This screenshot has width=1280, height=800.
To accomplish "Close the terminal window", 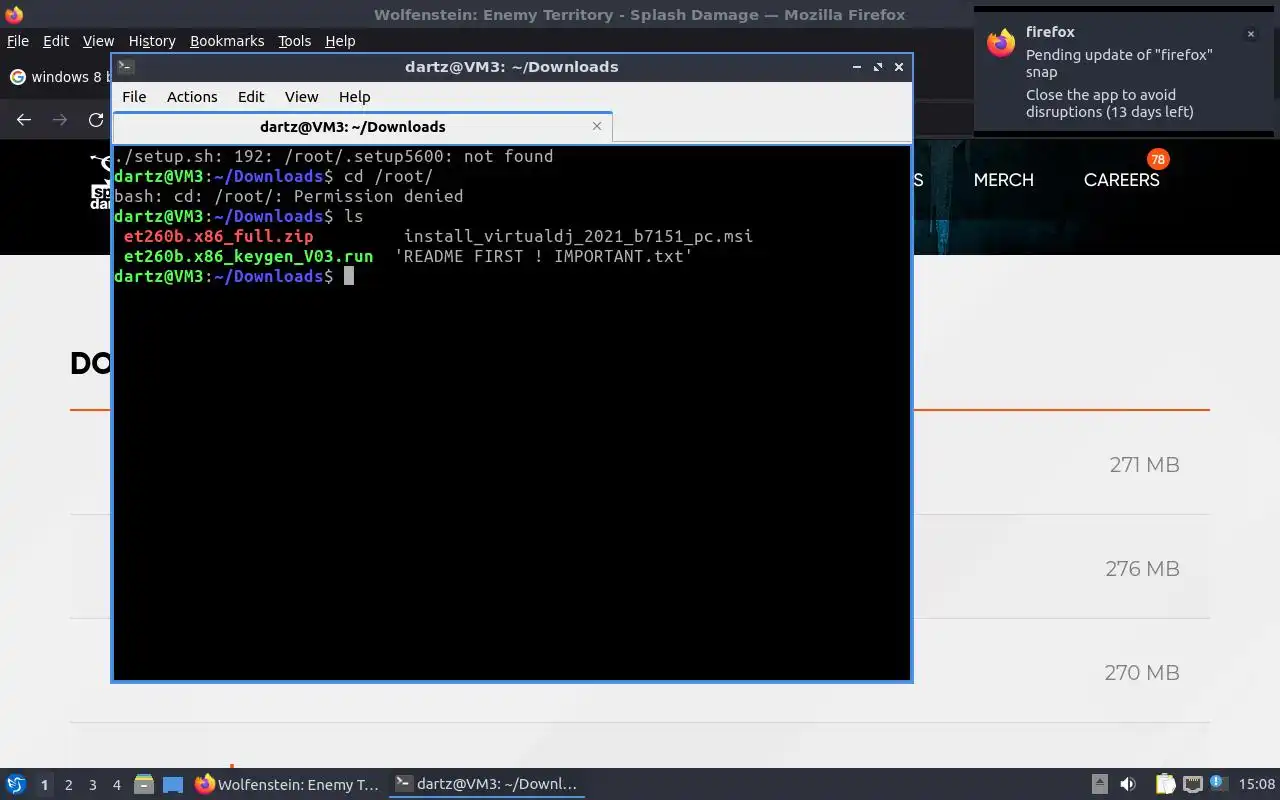I will (x=899, y=67).
